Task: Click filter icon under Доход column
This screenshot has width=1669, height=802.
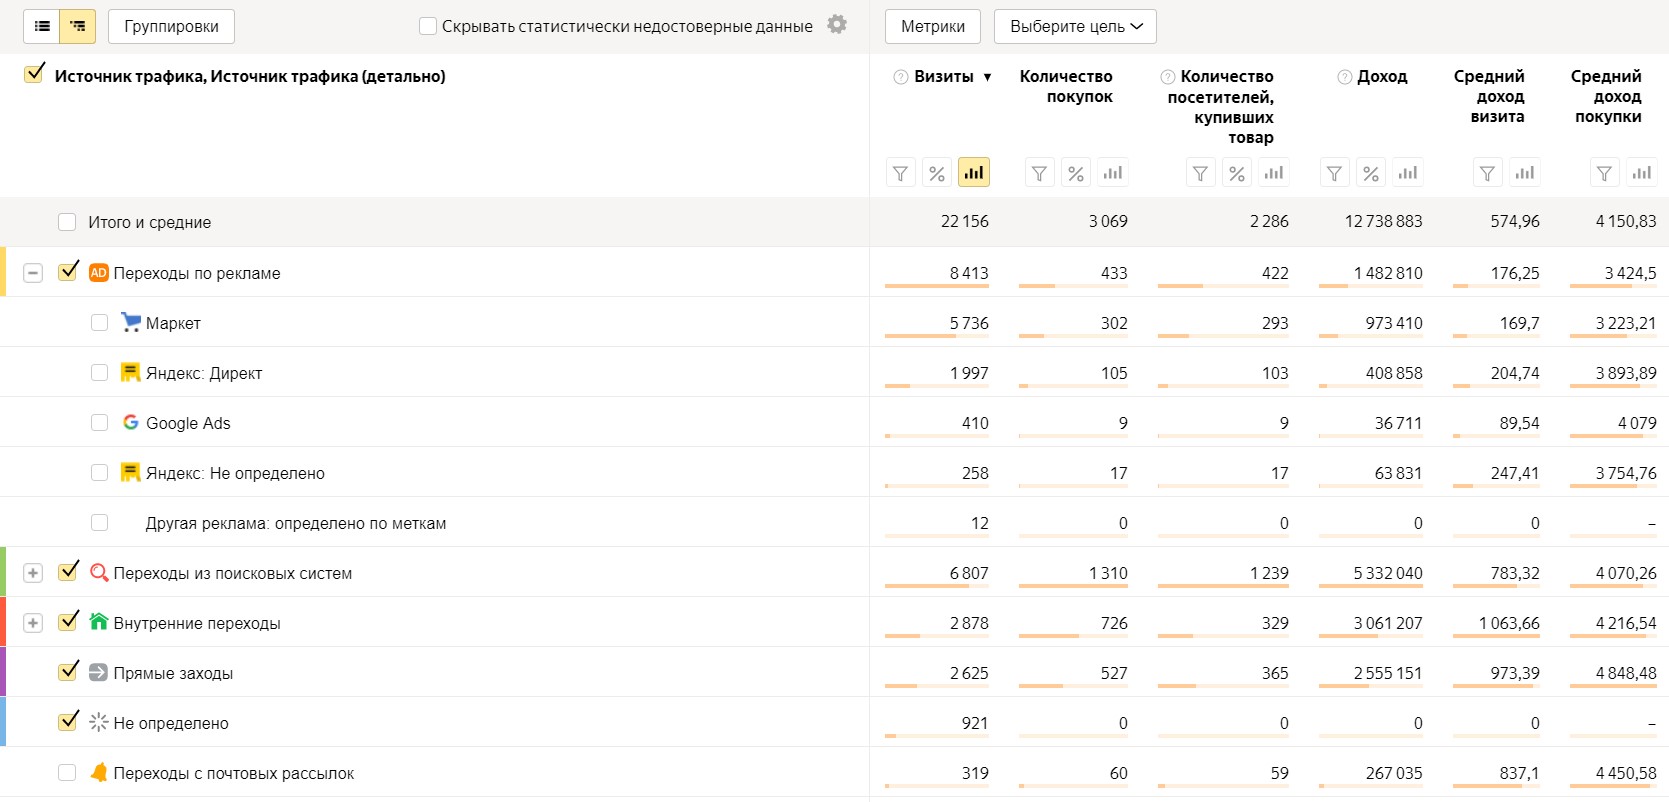Action: click(x=1335, y=173)
